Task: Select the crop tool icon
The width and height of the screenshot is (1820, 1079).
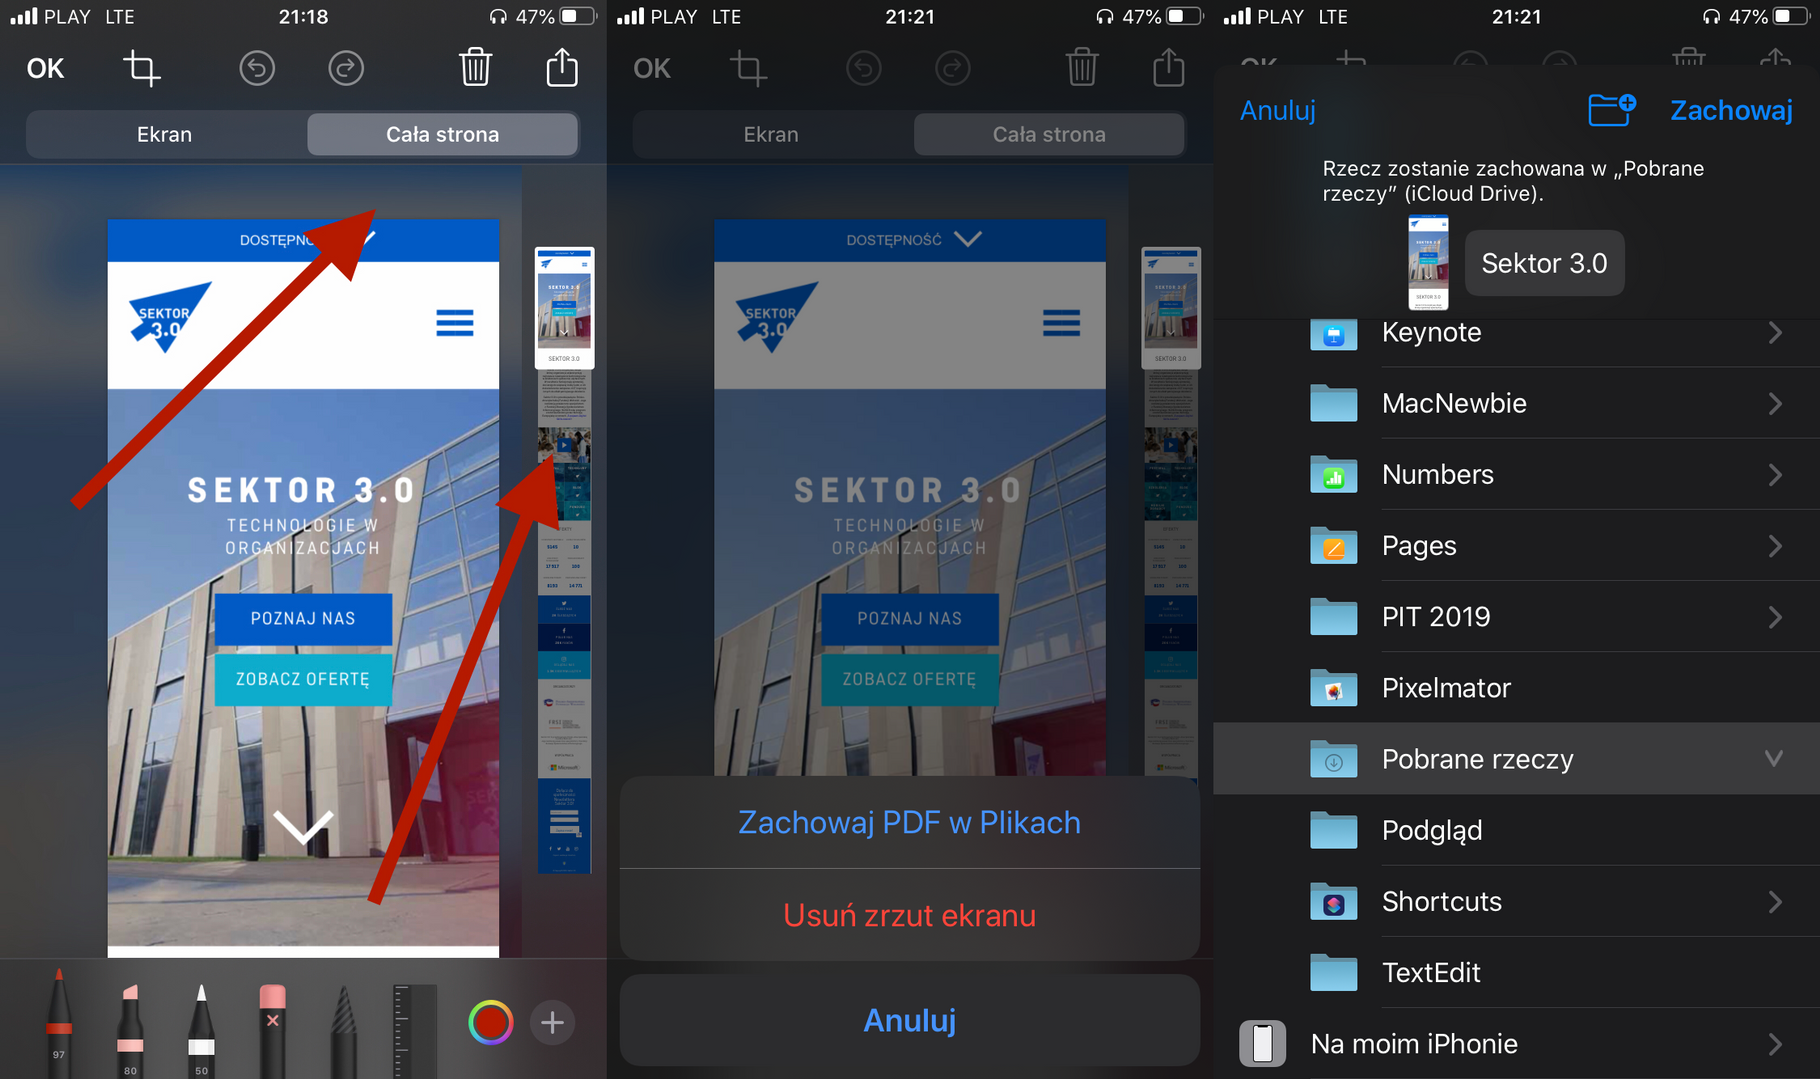Action: point(141,69)
